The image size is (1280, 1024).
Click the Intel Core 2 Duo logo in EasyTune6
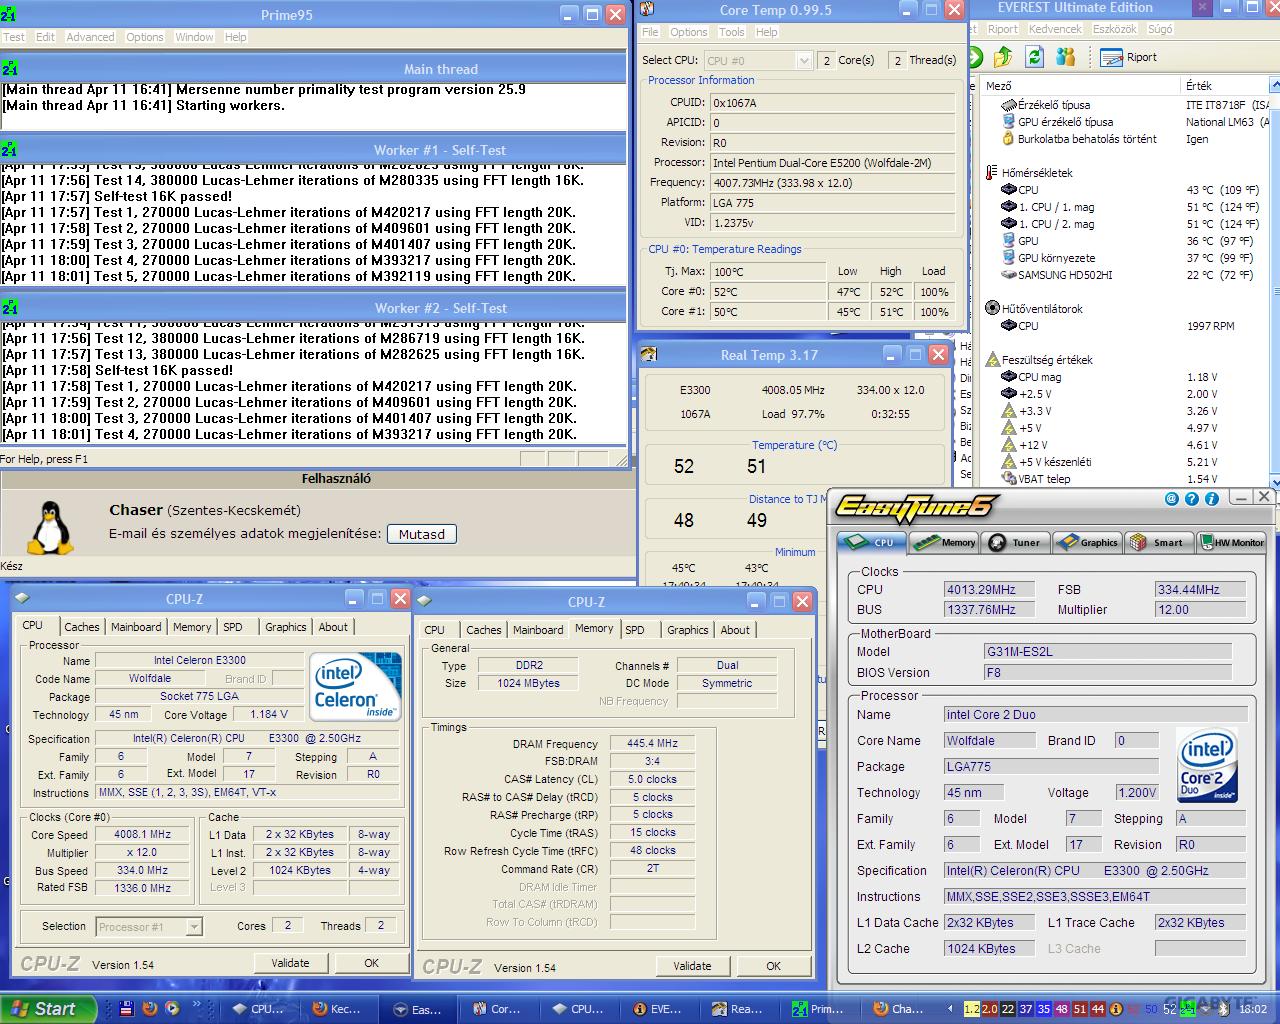click(x=1208, y=765)
